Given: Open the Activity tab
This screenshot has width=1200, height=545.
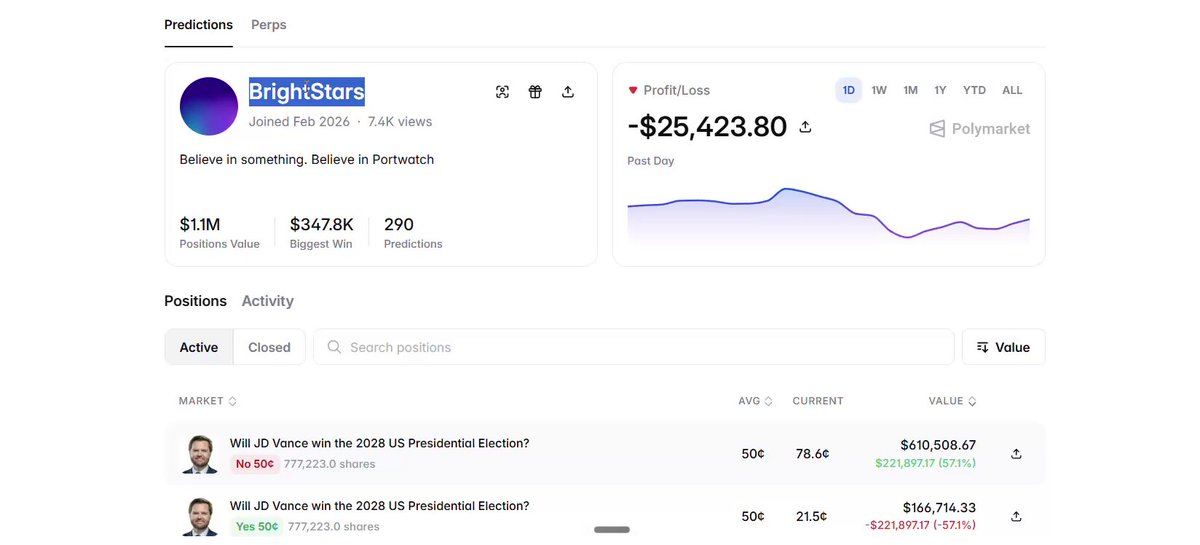Looking at the screenshot, I should coord(268,301).
